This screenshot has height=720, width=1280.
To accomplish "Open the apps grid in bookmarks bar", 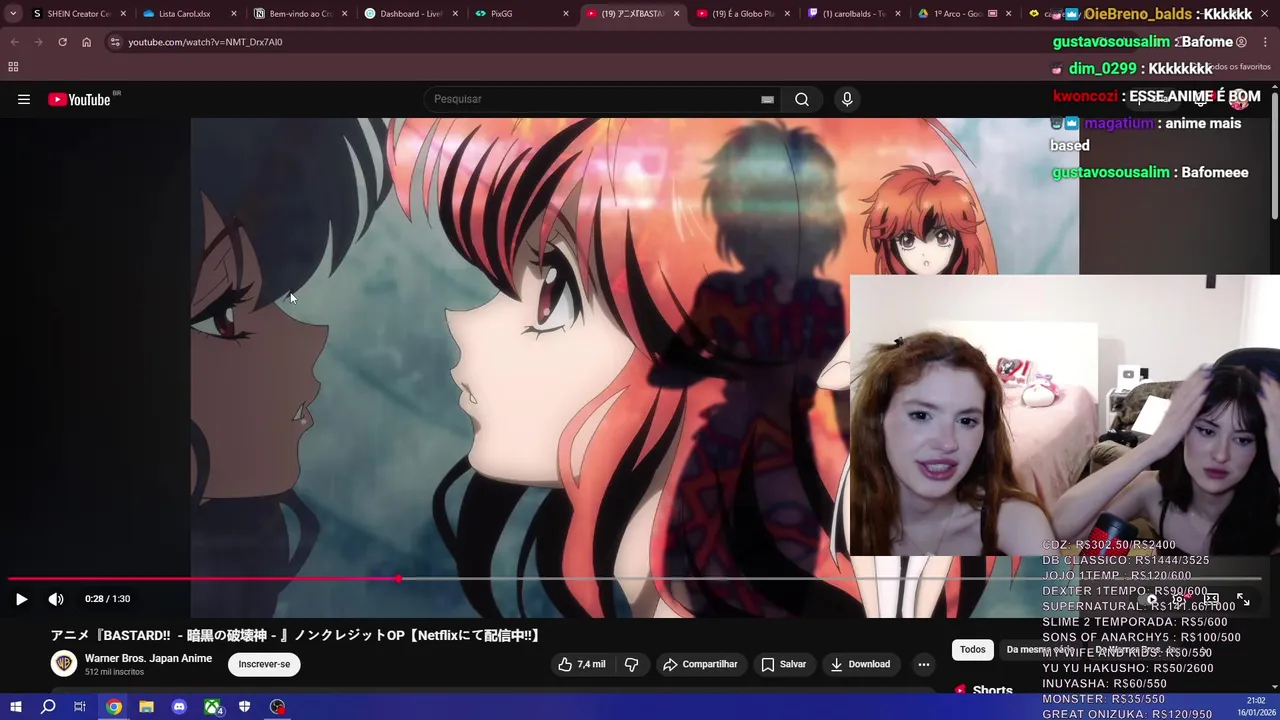I will 13,67.
